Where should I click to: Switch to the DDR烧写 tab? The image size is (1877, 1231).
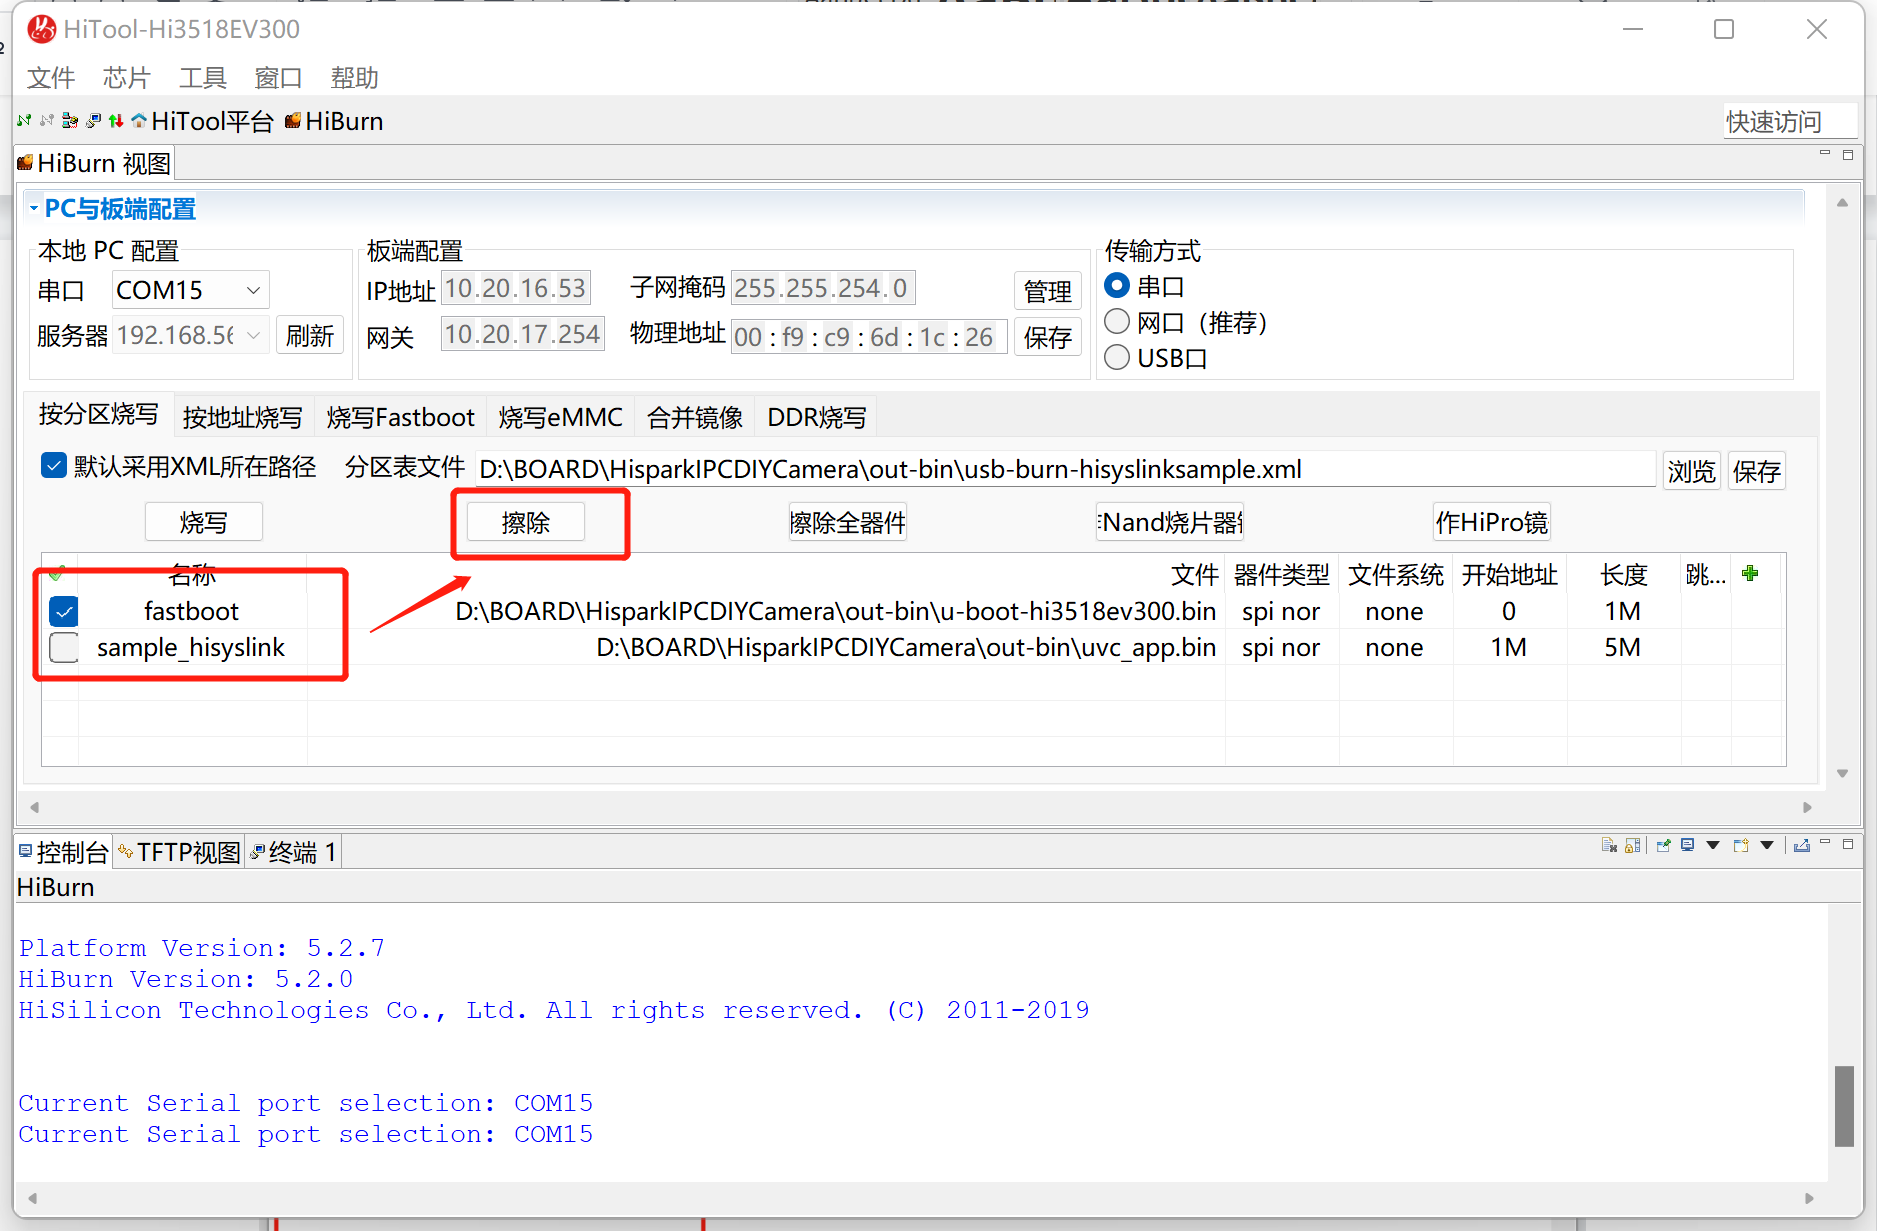pos(817,417)
